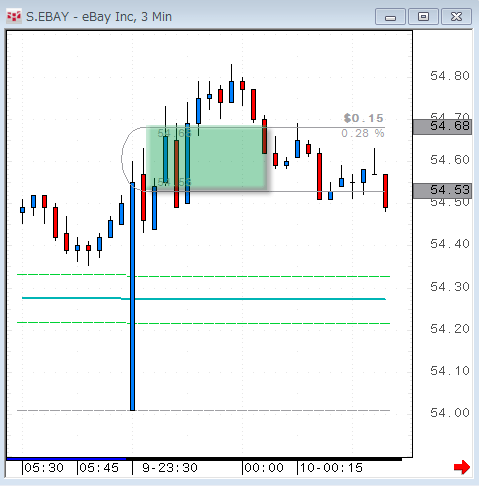
Task: Click the red candlestick app icon in title bar
Action: click(x=14, y=16)
